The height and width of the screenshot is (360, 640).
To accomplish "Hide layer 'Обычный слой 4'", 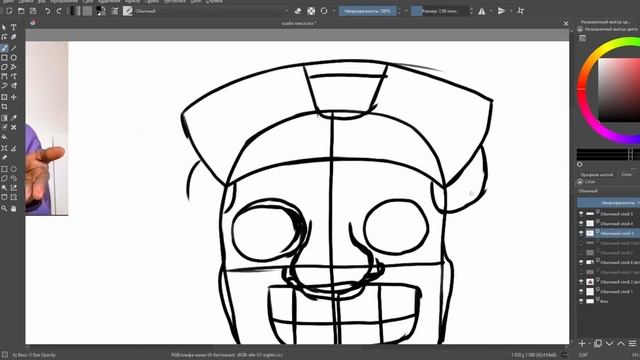I will [x=581, y=223].
